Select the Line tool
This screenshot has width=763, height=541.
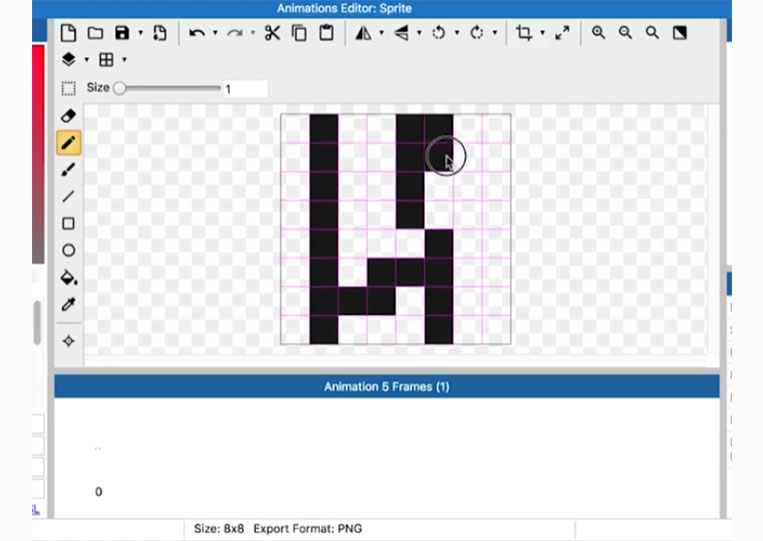click(69, 197)
